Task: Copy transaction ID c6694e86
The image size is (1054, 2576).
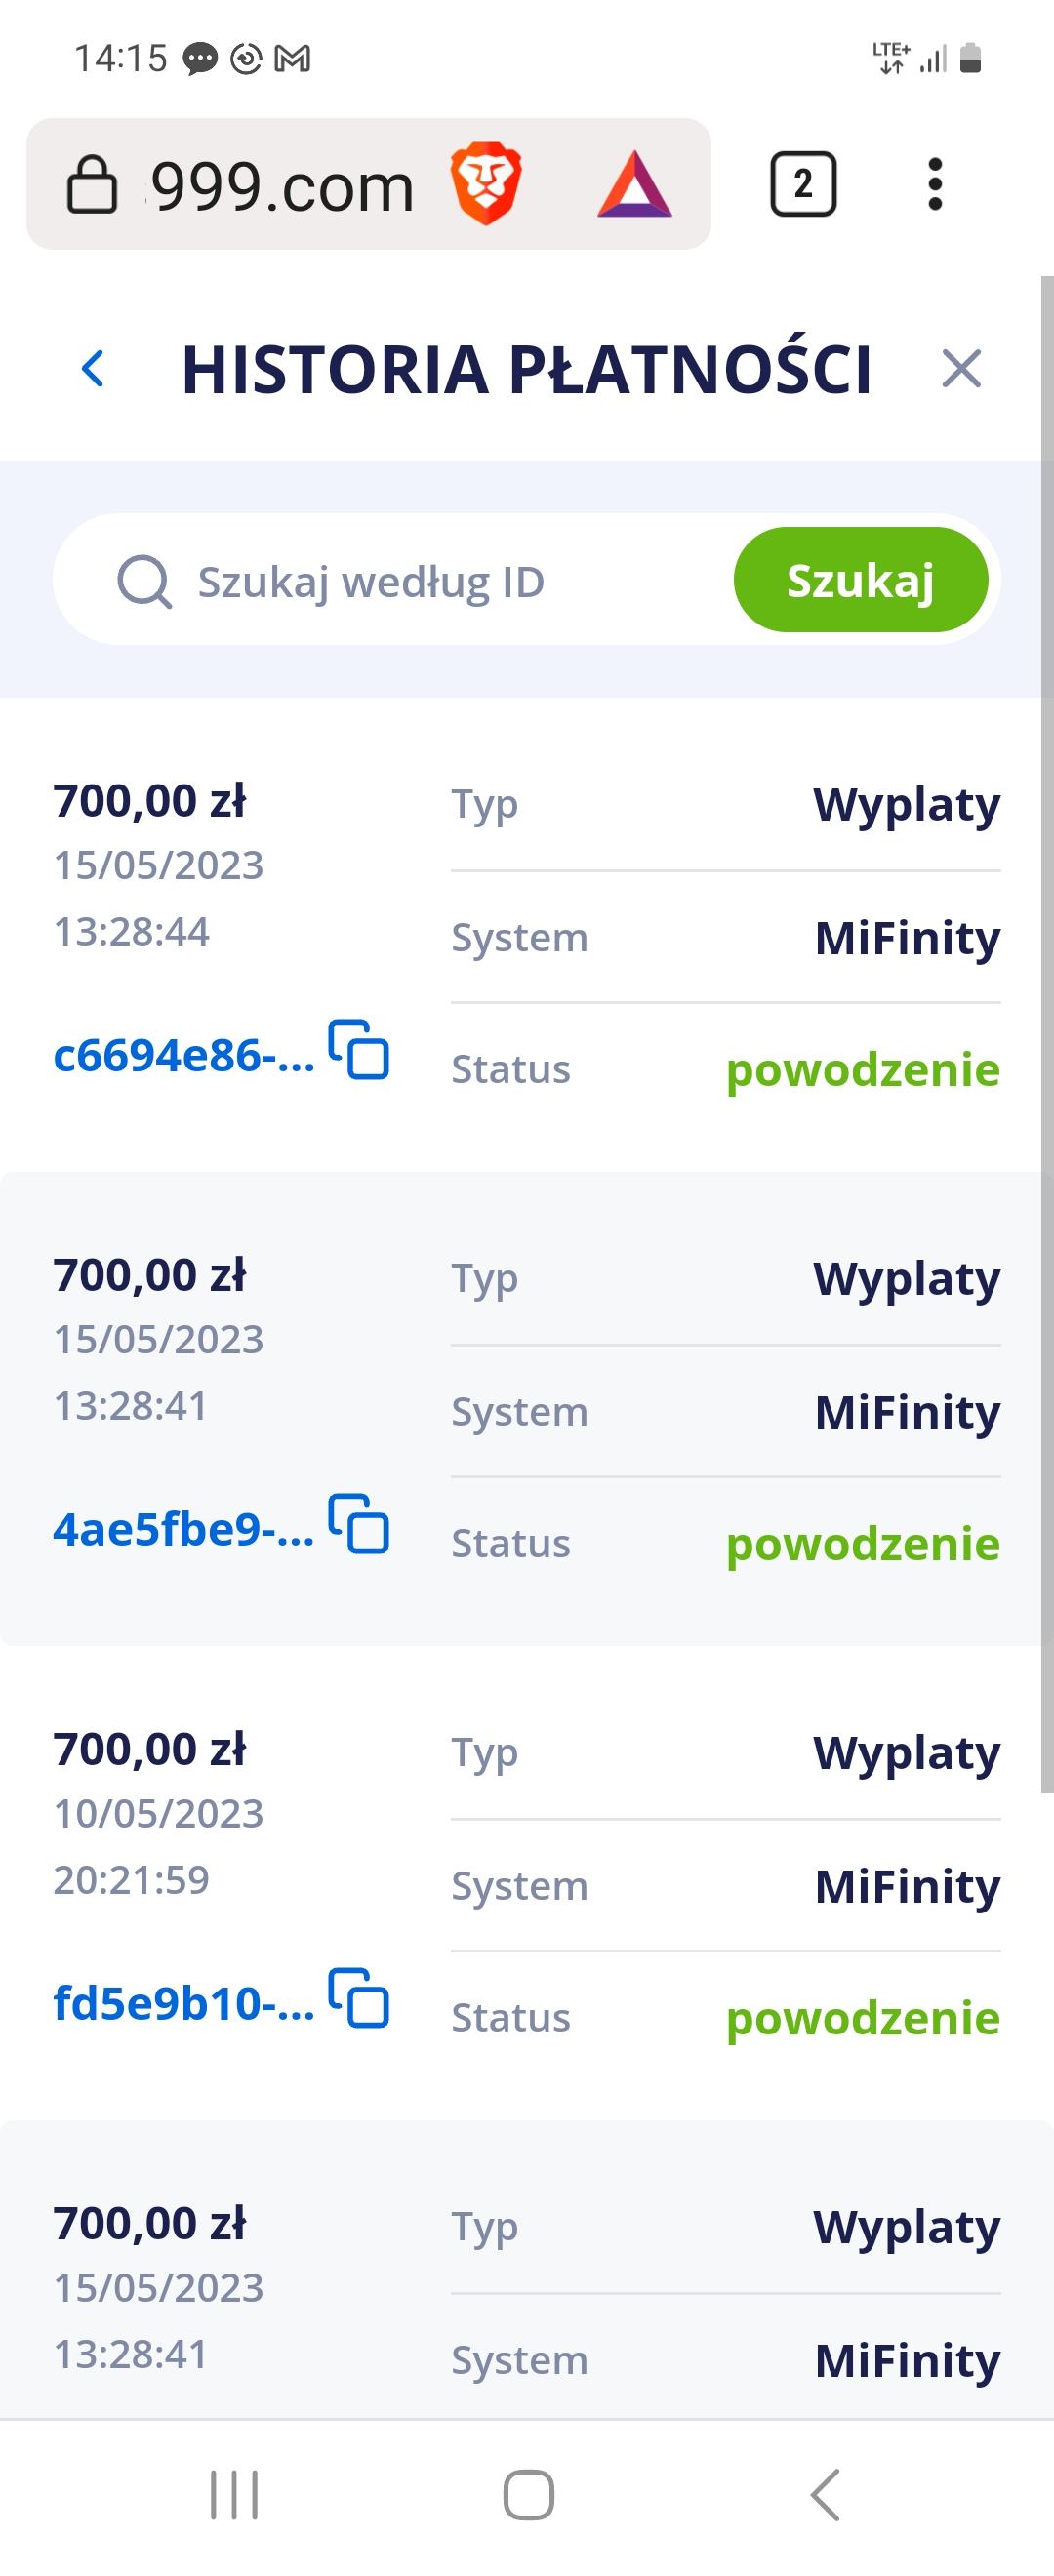Action: coord(359,1050)
